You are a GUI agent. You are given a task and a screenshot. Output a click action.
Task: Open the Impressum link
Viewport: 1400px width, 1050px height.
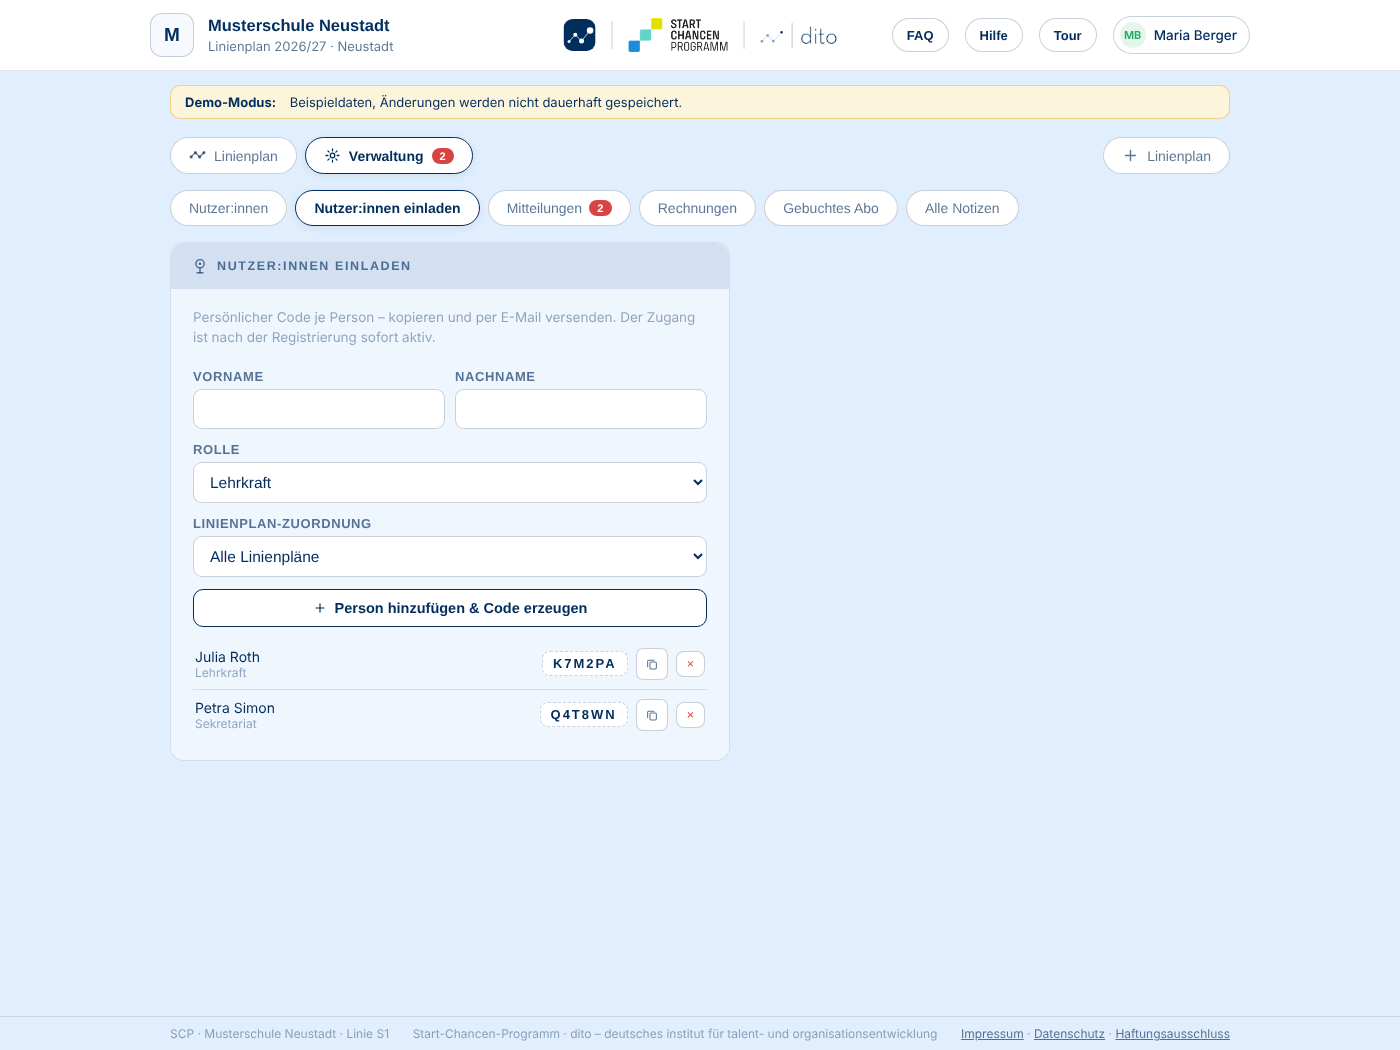point(992,1034)
